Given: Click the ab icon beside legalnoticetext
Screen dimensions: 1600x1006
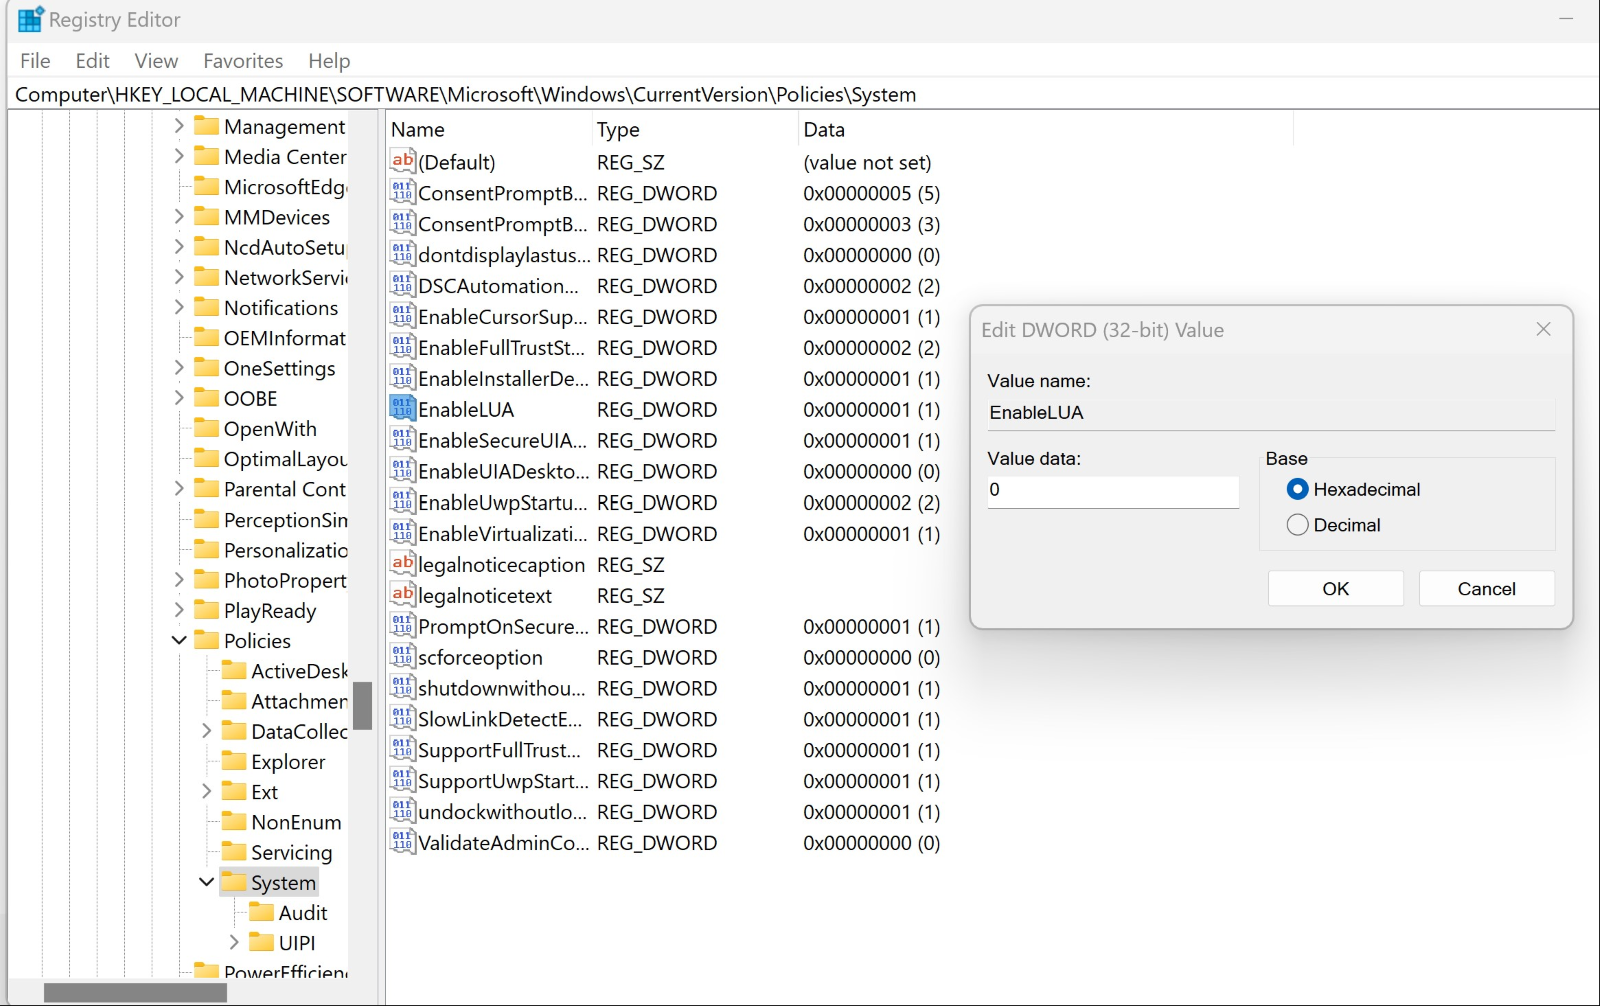Looking at the screenshot, I should pyautogui.click(x=402, y=595).
